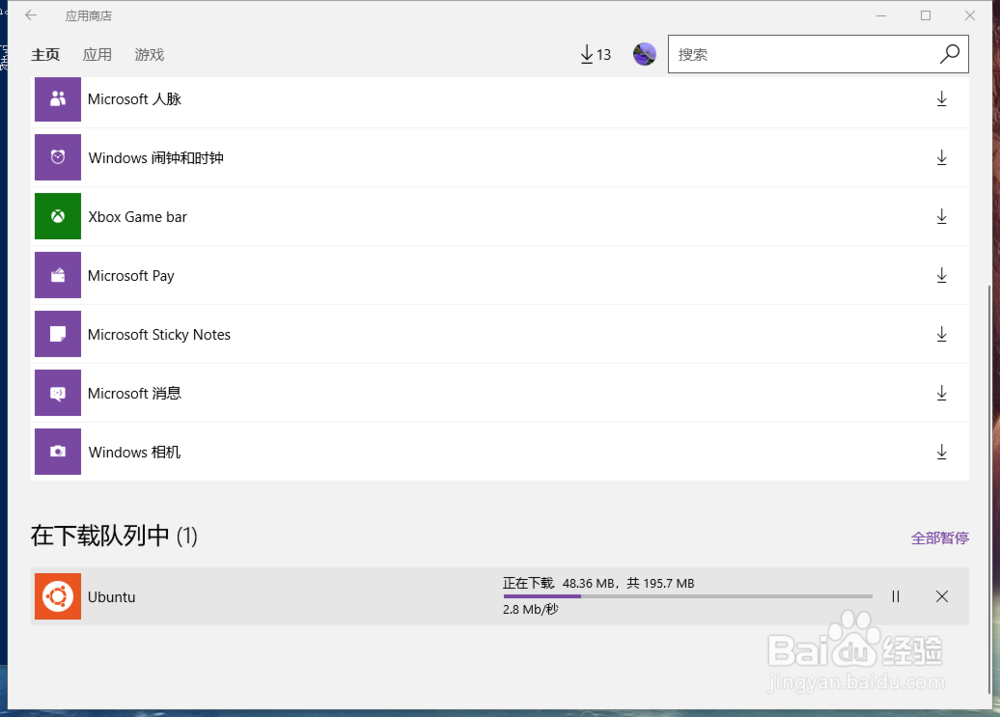Download Microsoft Pay update
The width and height of the screenshot is (1000, 717).
coord(941,276)
